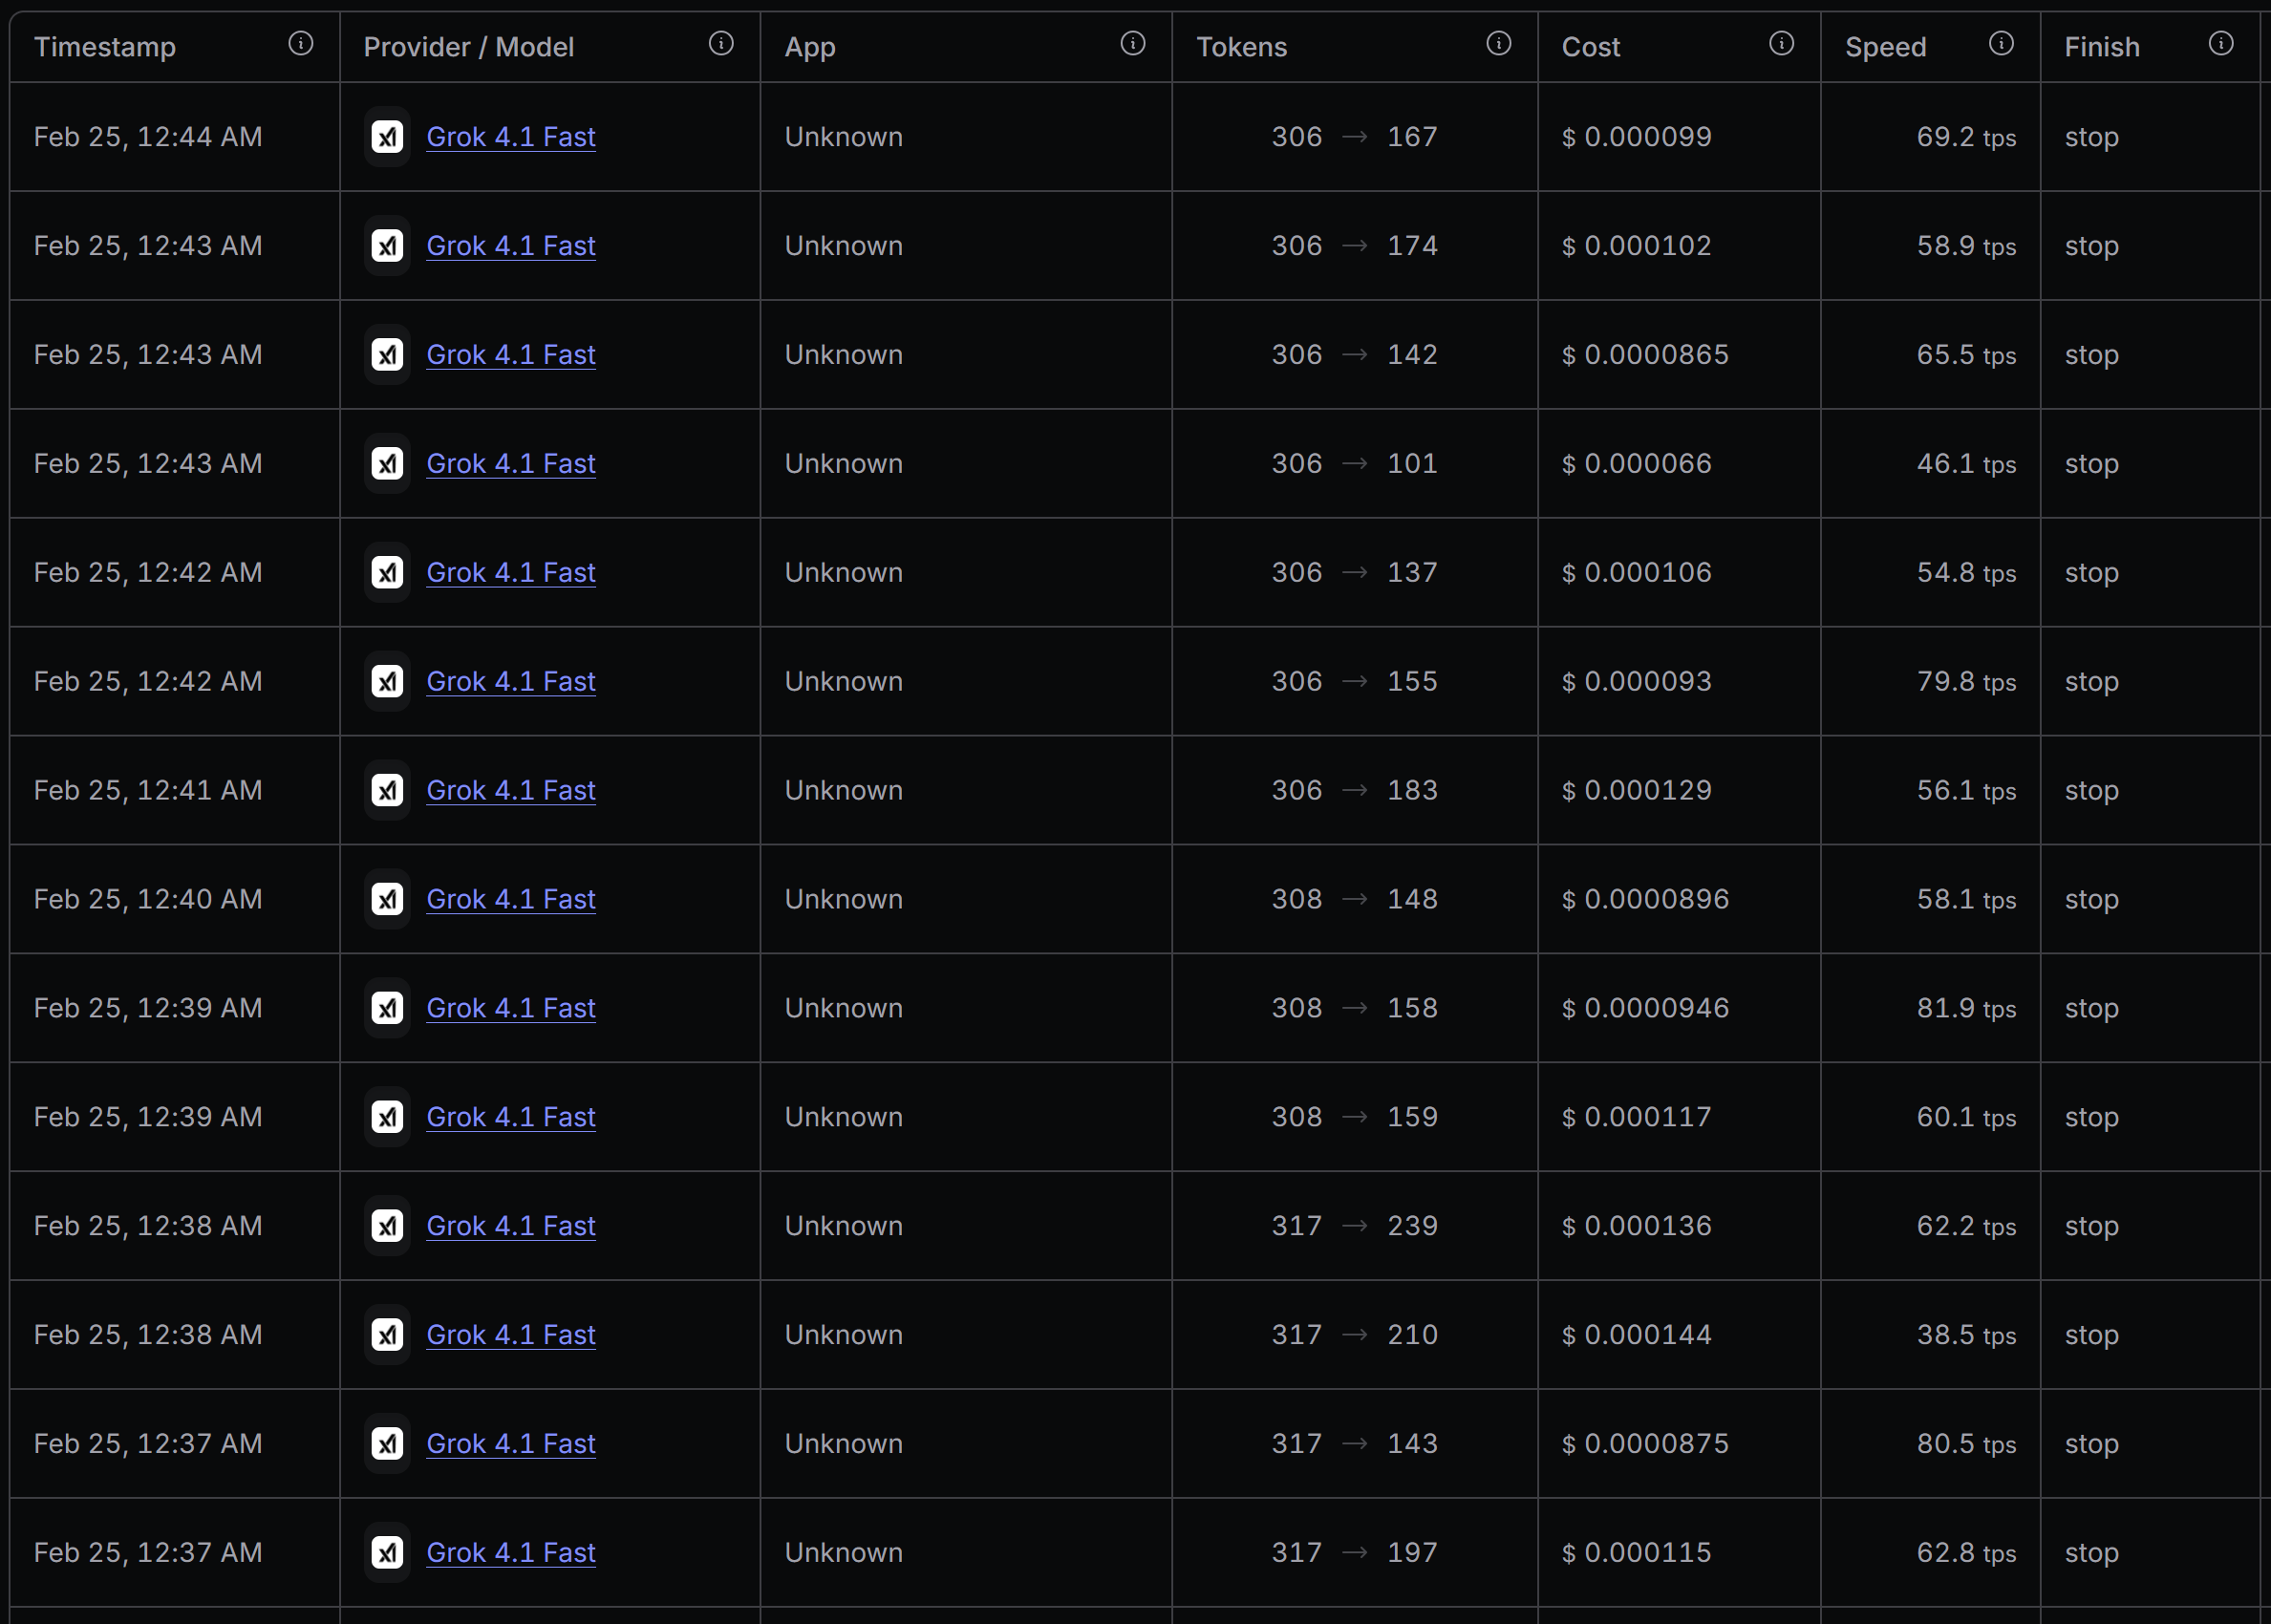Open Grok 4.1 Fast link costing $0.000115
2271x1624 pixels.
pos(510,1553)
